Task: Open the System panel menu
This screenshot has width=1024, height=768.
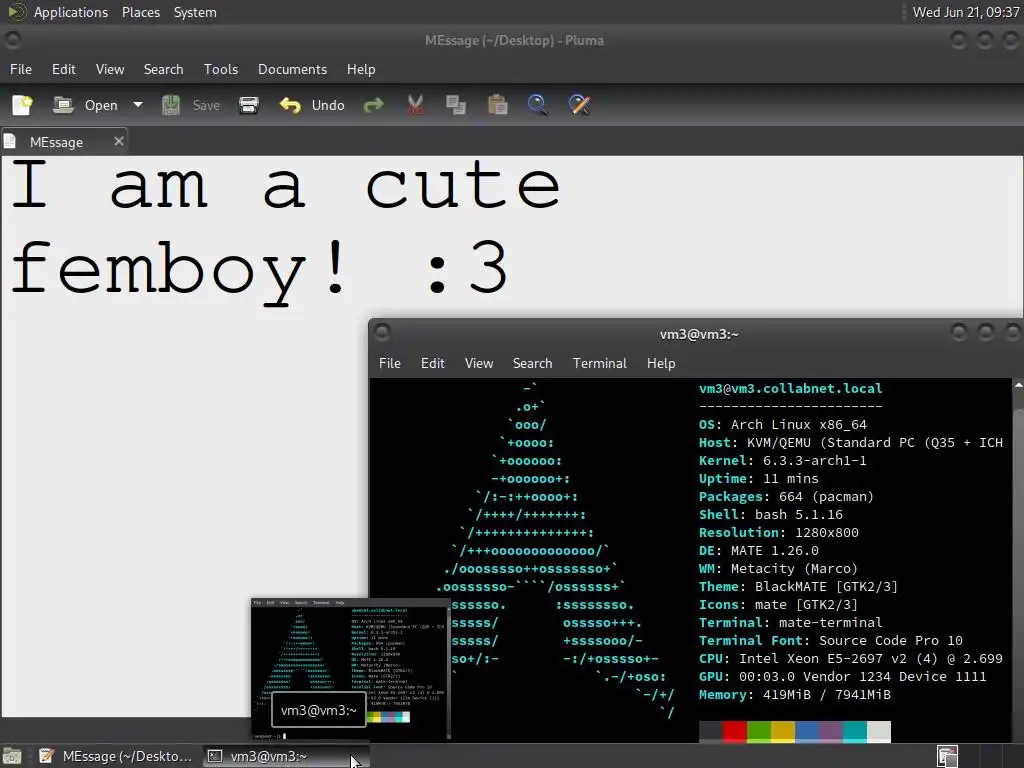Action: (195, 12)
